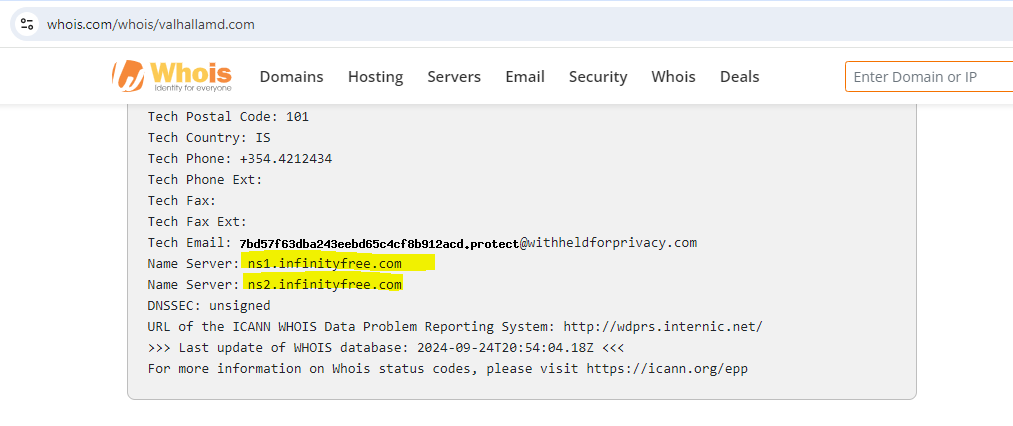Open the Hosting menu
This screenshot has height=426, width=1013.
click(x=375, y=77)
